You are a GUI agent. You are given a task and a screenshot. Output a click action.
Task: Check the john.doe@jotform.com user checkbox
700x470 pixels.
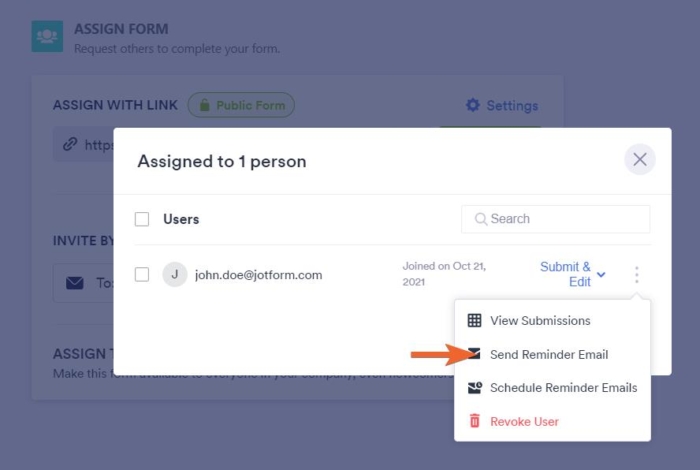click(x=142, y=274)
